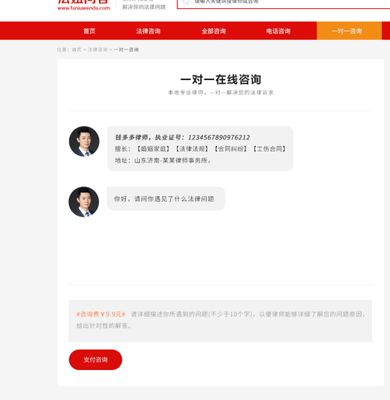Click breadcrumb link 首页

click(x=77, y=50)
